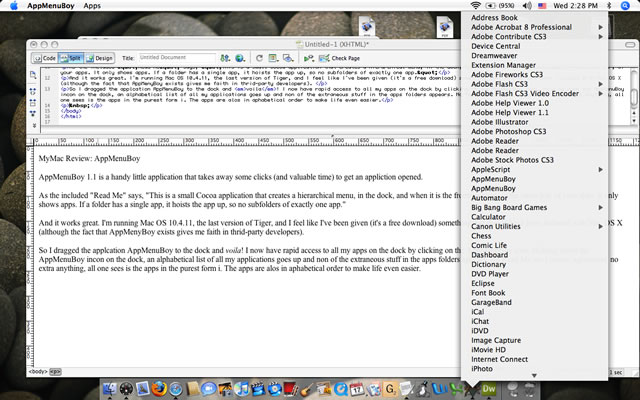Choose Dictionary from the apps menu
The height and width of the screenshot is (400, 640).
coord(534,264)
